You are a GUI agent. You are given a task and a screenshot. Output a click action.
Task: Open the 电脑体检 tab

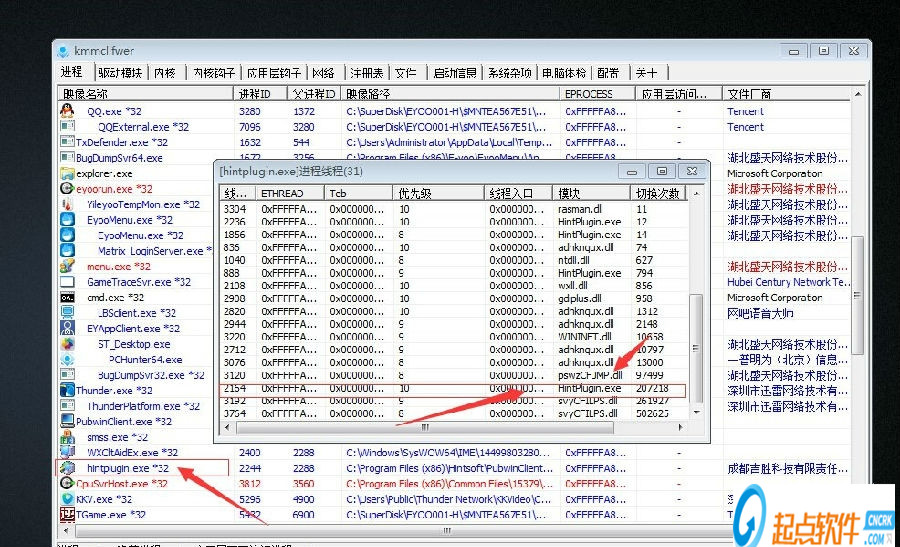564,73
